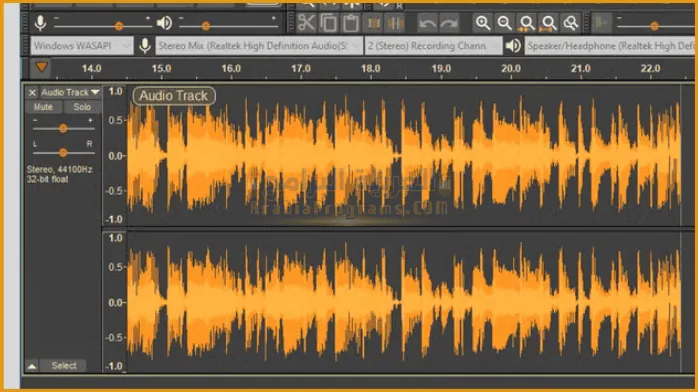Click the 22.0 mark on the timeline

click(650, 69)
